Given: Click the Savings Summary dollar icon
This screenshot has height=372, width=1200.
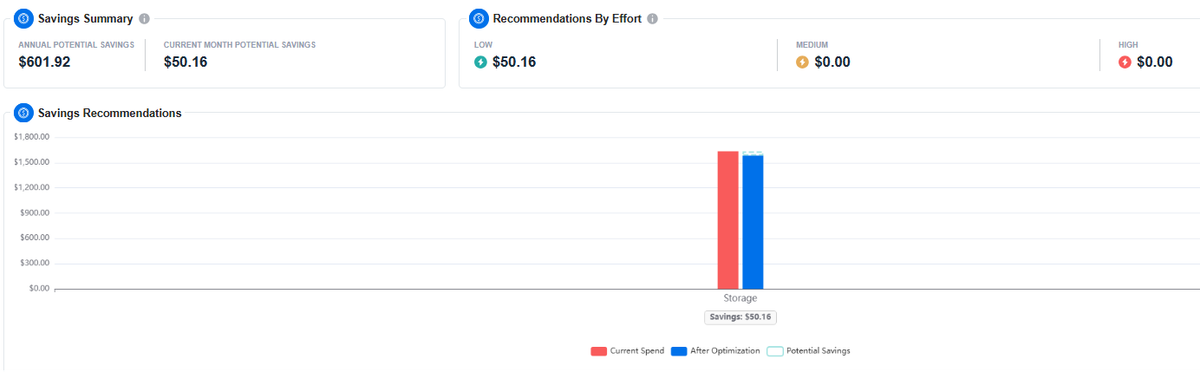Looking at the screenshot, I should (23, 19).
